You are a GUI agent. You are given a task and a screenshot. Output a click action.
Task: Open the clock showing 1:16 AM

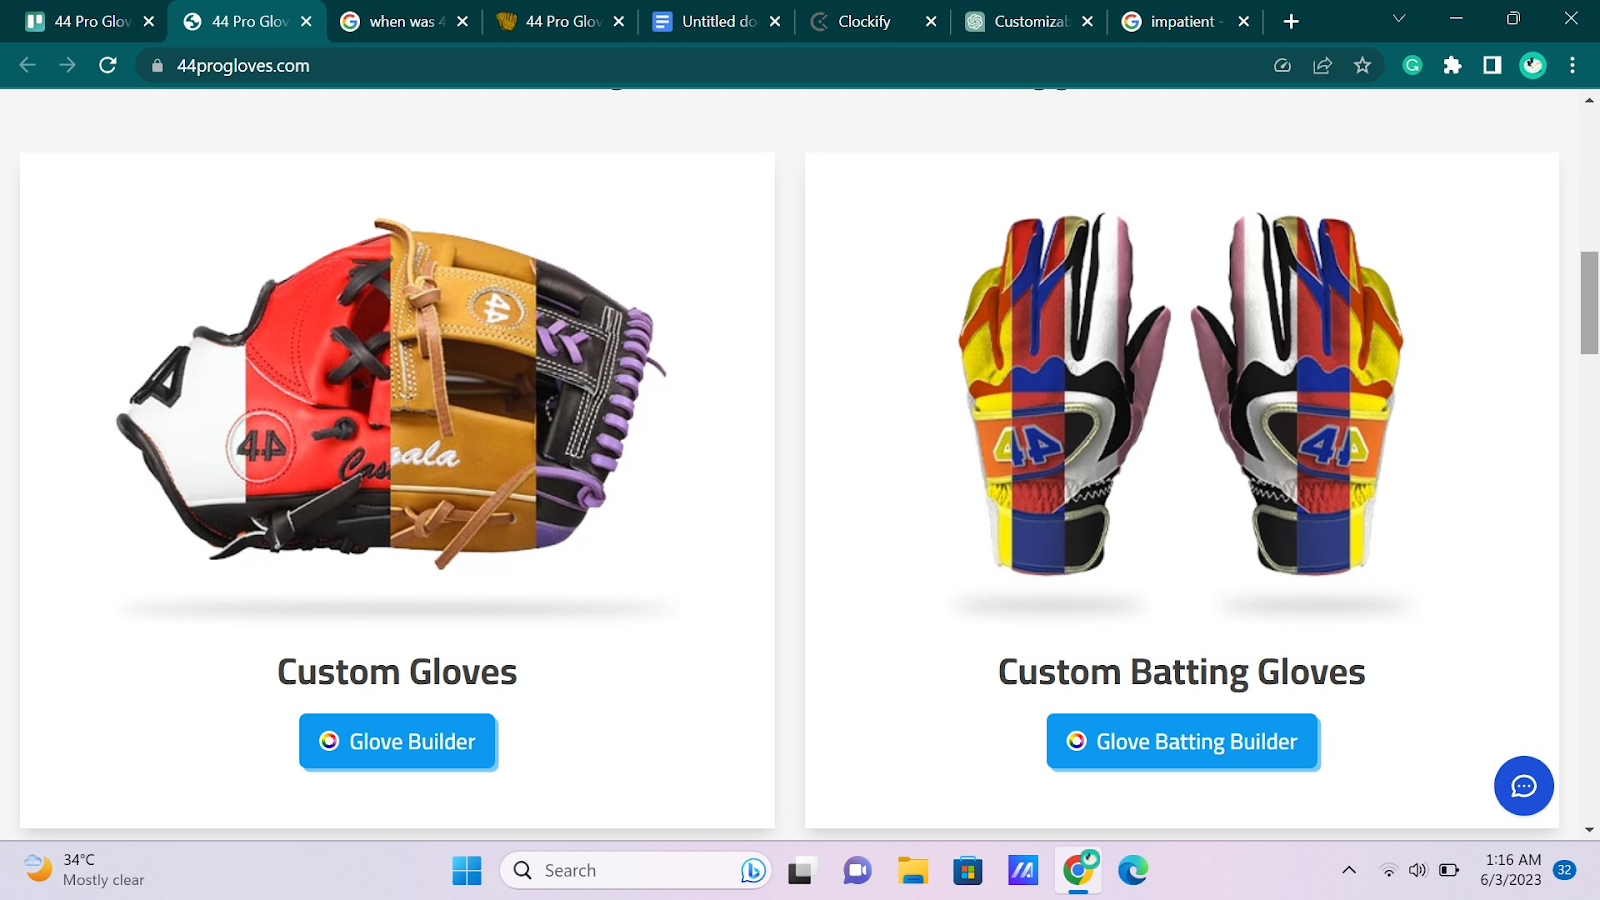1511,870
